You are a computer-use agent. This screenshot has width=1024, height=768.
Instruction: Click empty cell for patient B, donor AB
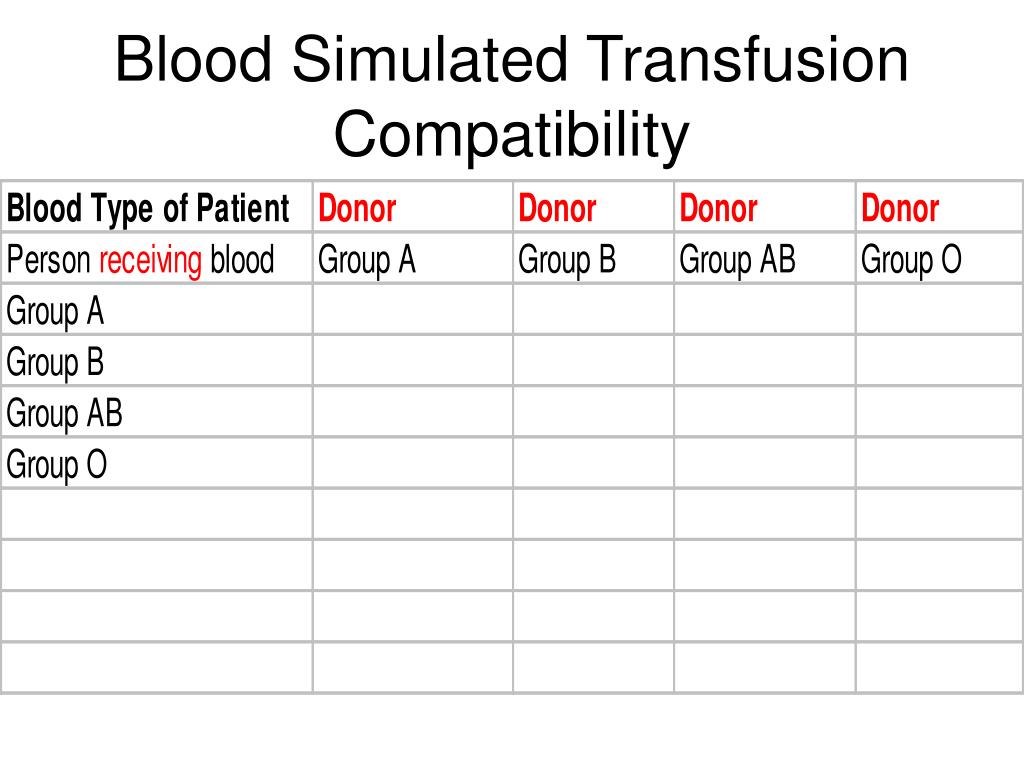tap(765, 360)
